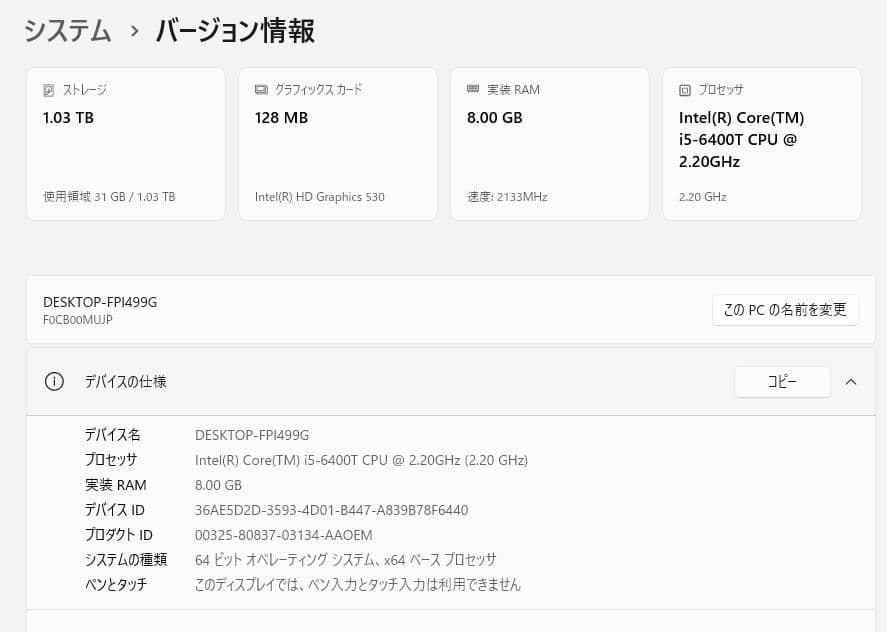
Task: Open the 1.03 TB storage summary card
Action: click(x=126, y=143)
